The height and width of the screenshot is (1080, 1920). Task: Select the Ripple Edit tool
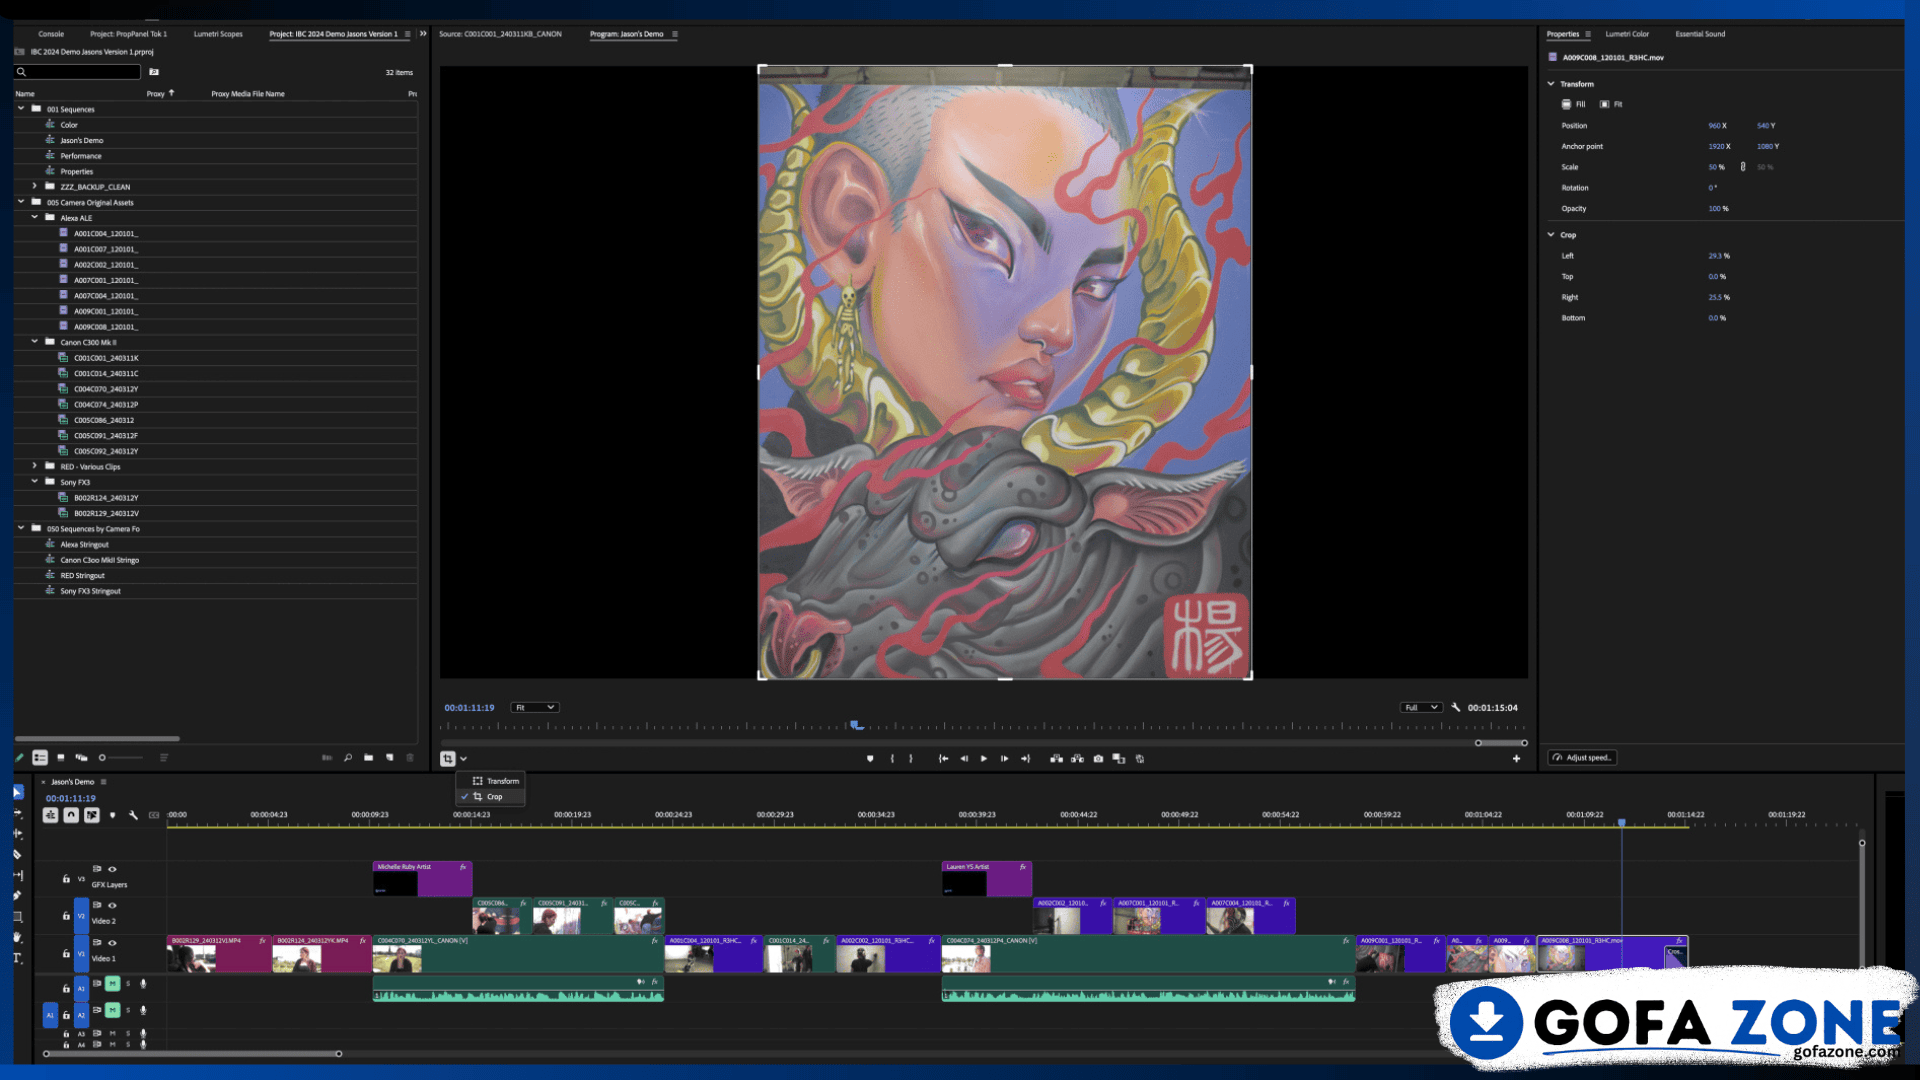tap(18, 834)
